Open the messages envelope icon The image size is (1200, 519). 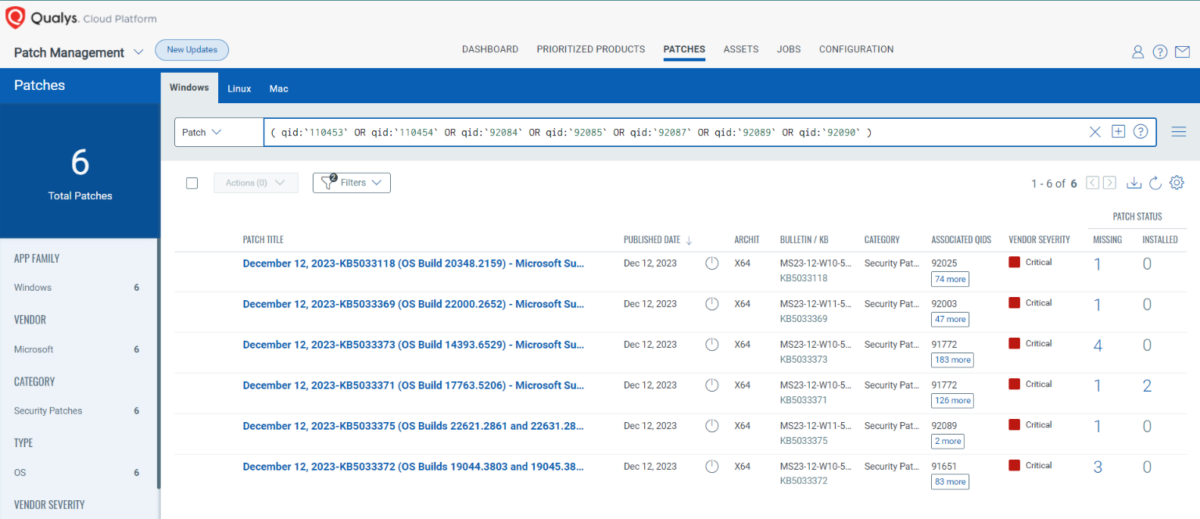coord(1183,52)
